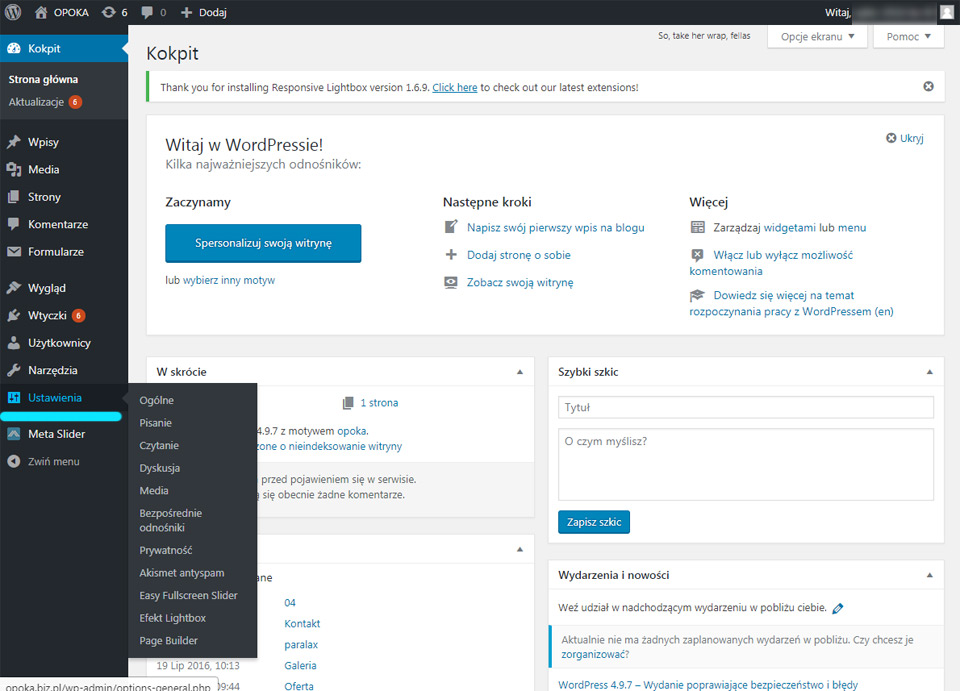This screenshot has width=960, height=691.
Task: Open the 'opoka' theme link
Action: click(x=351, y=431)
